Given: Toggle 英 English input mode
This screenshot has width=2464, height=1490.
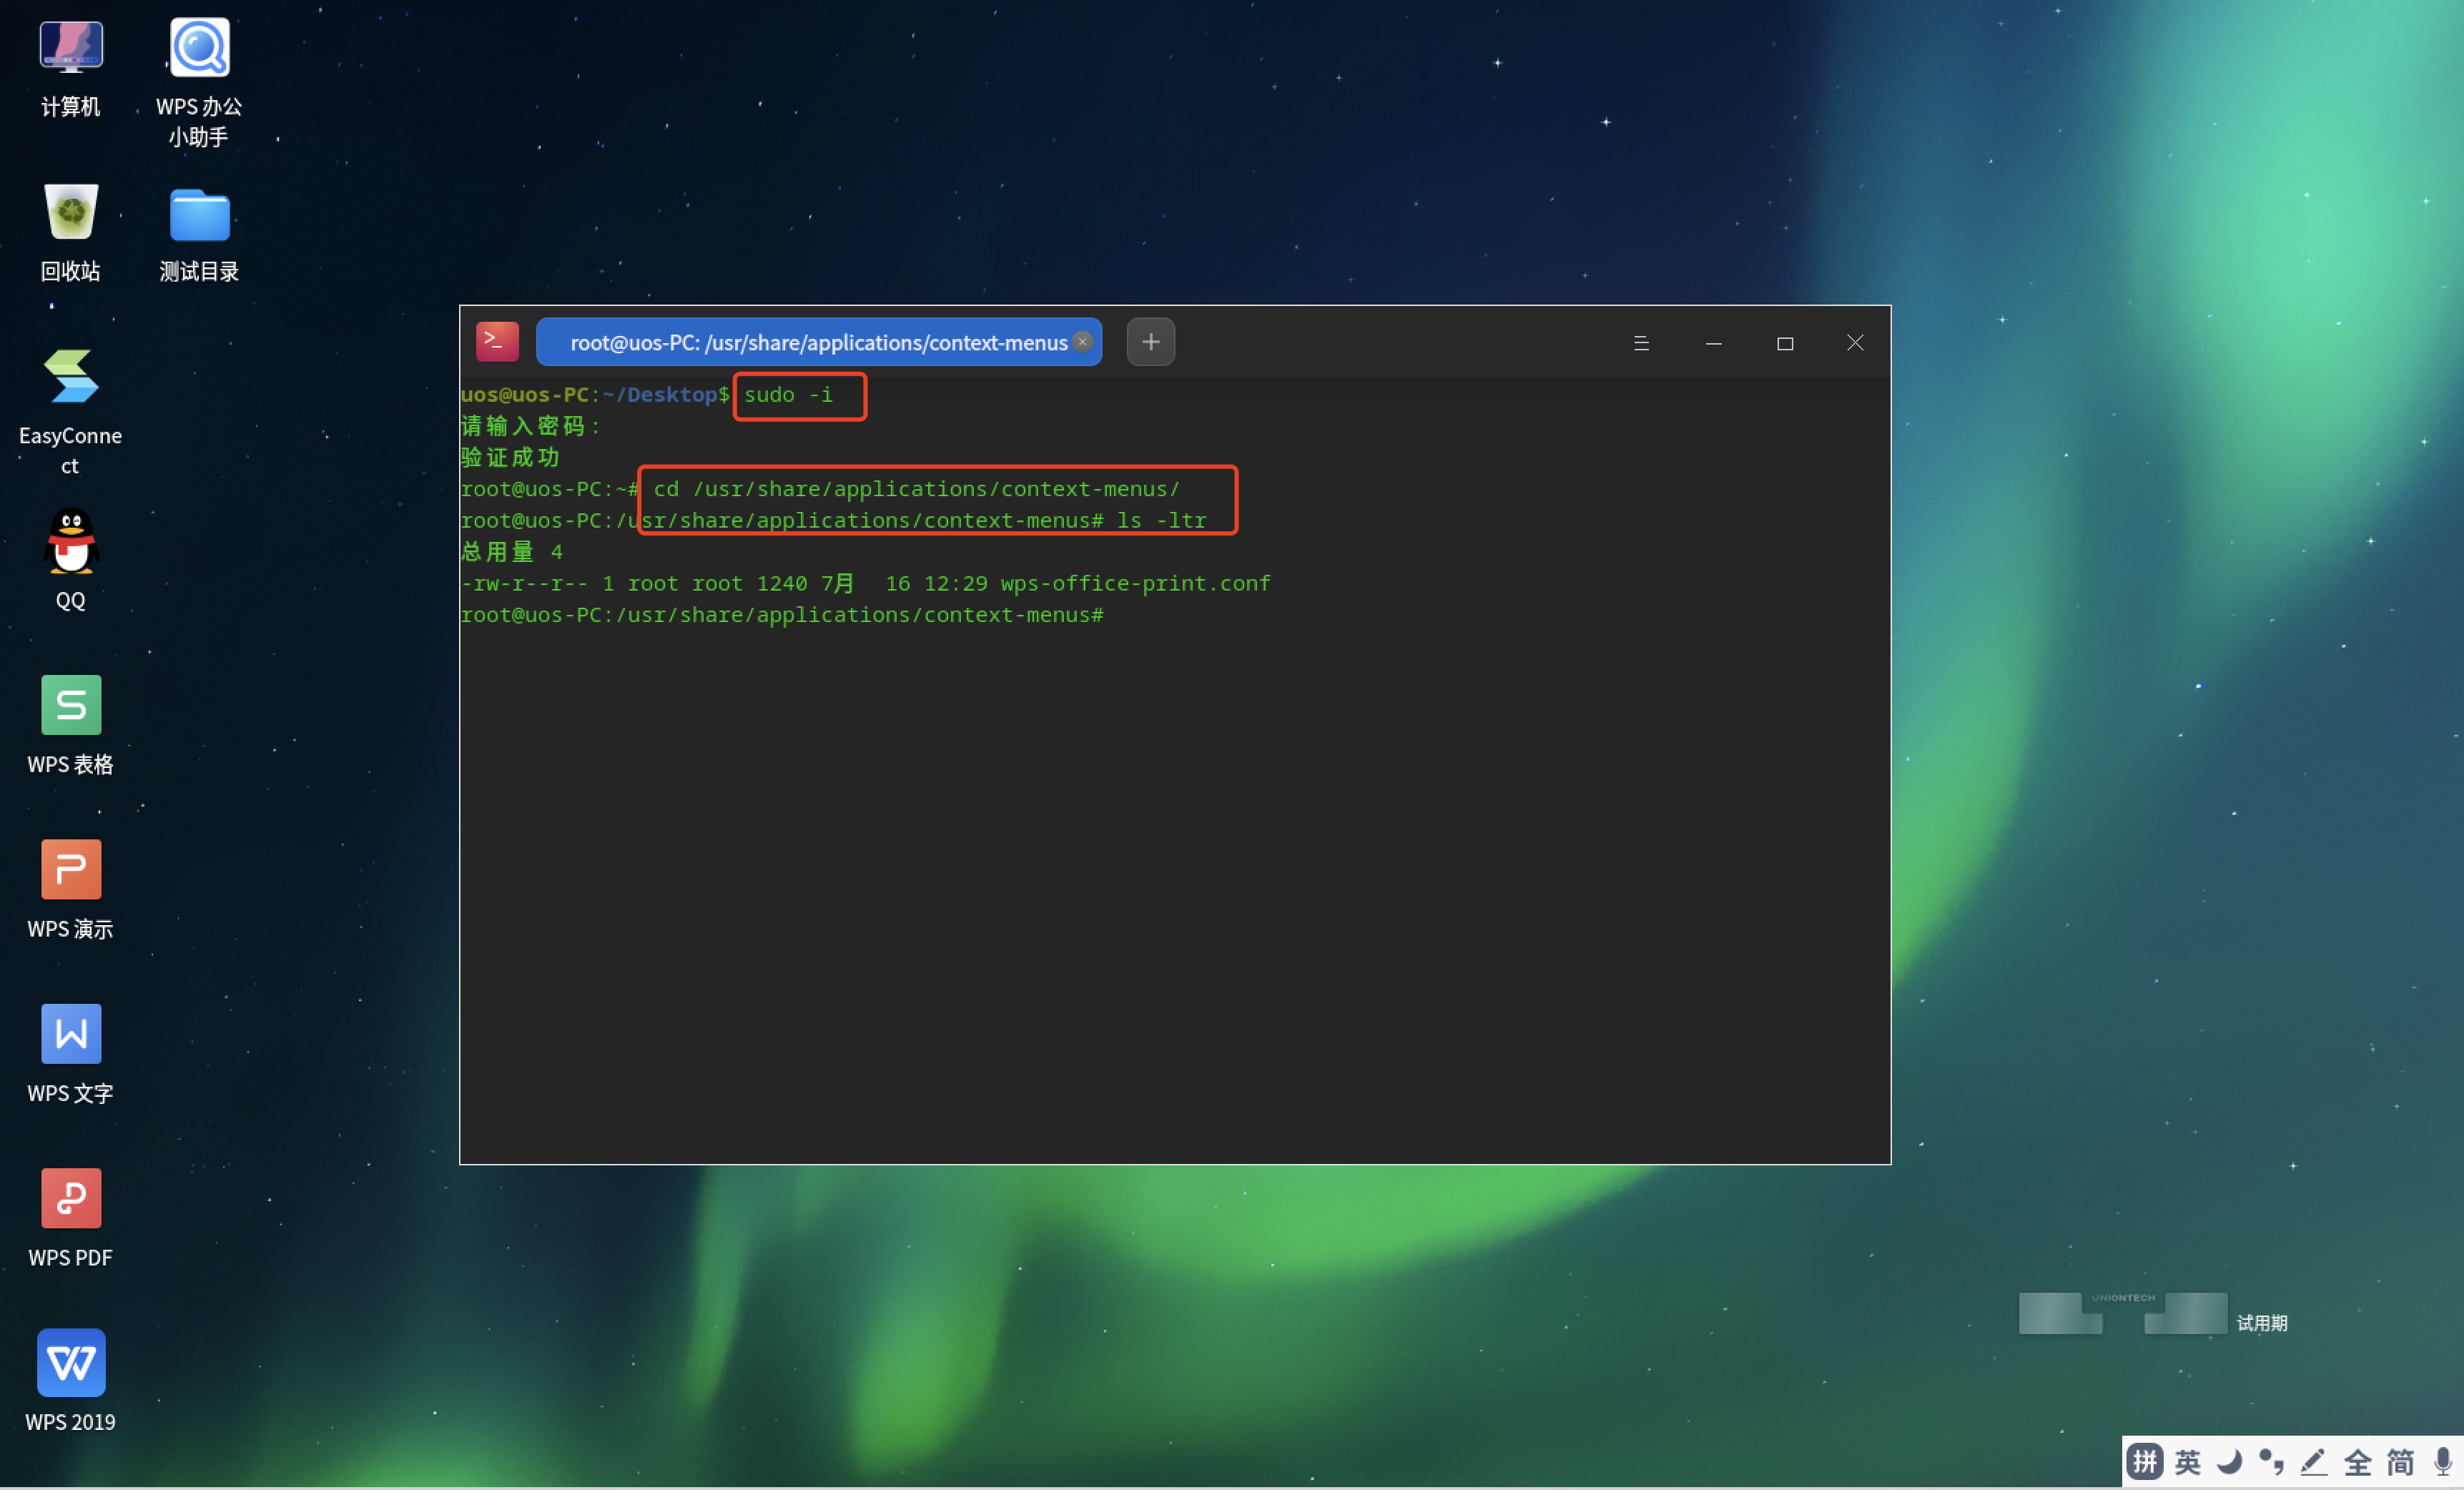Looking at the screenshot, I should (2188, 1462).
